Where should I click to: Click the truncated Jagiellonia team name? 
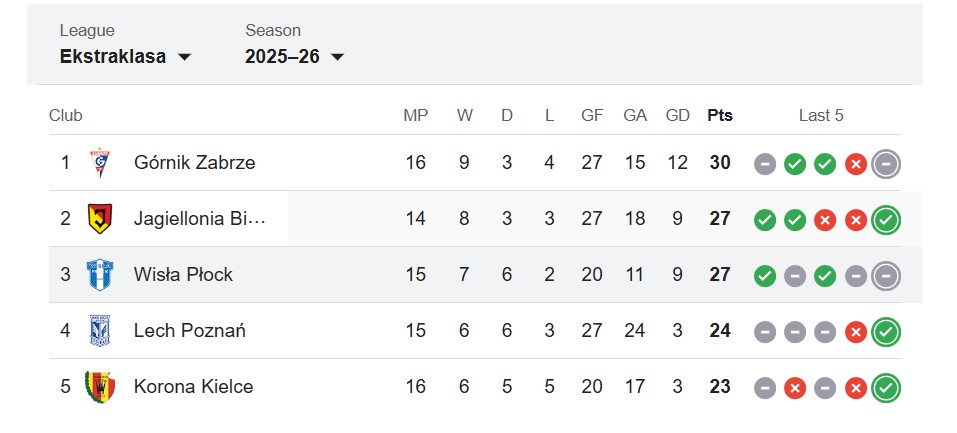[199, 218]
